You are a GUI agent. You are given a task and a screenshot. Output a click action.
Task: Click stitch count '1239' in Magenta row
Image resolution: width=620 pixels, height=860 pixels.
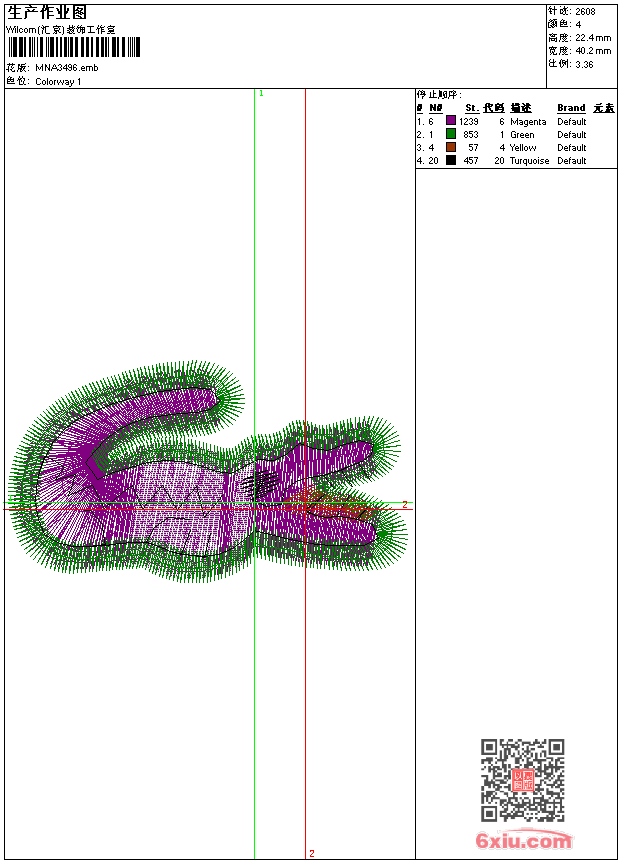pyautogui.click(x=469, y=122)
